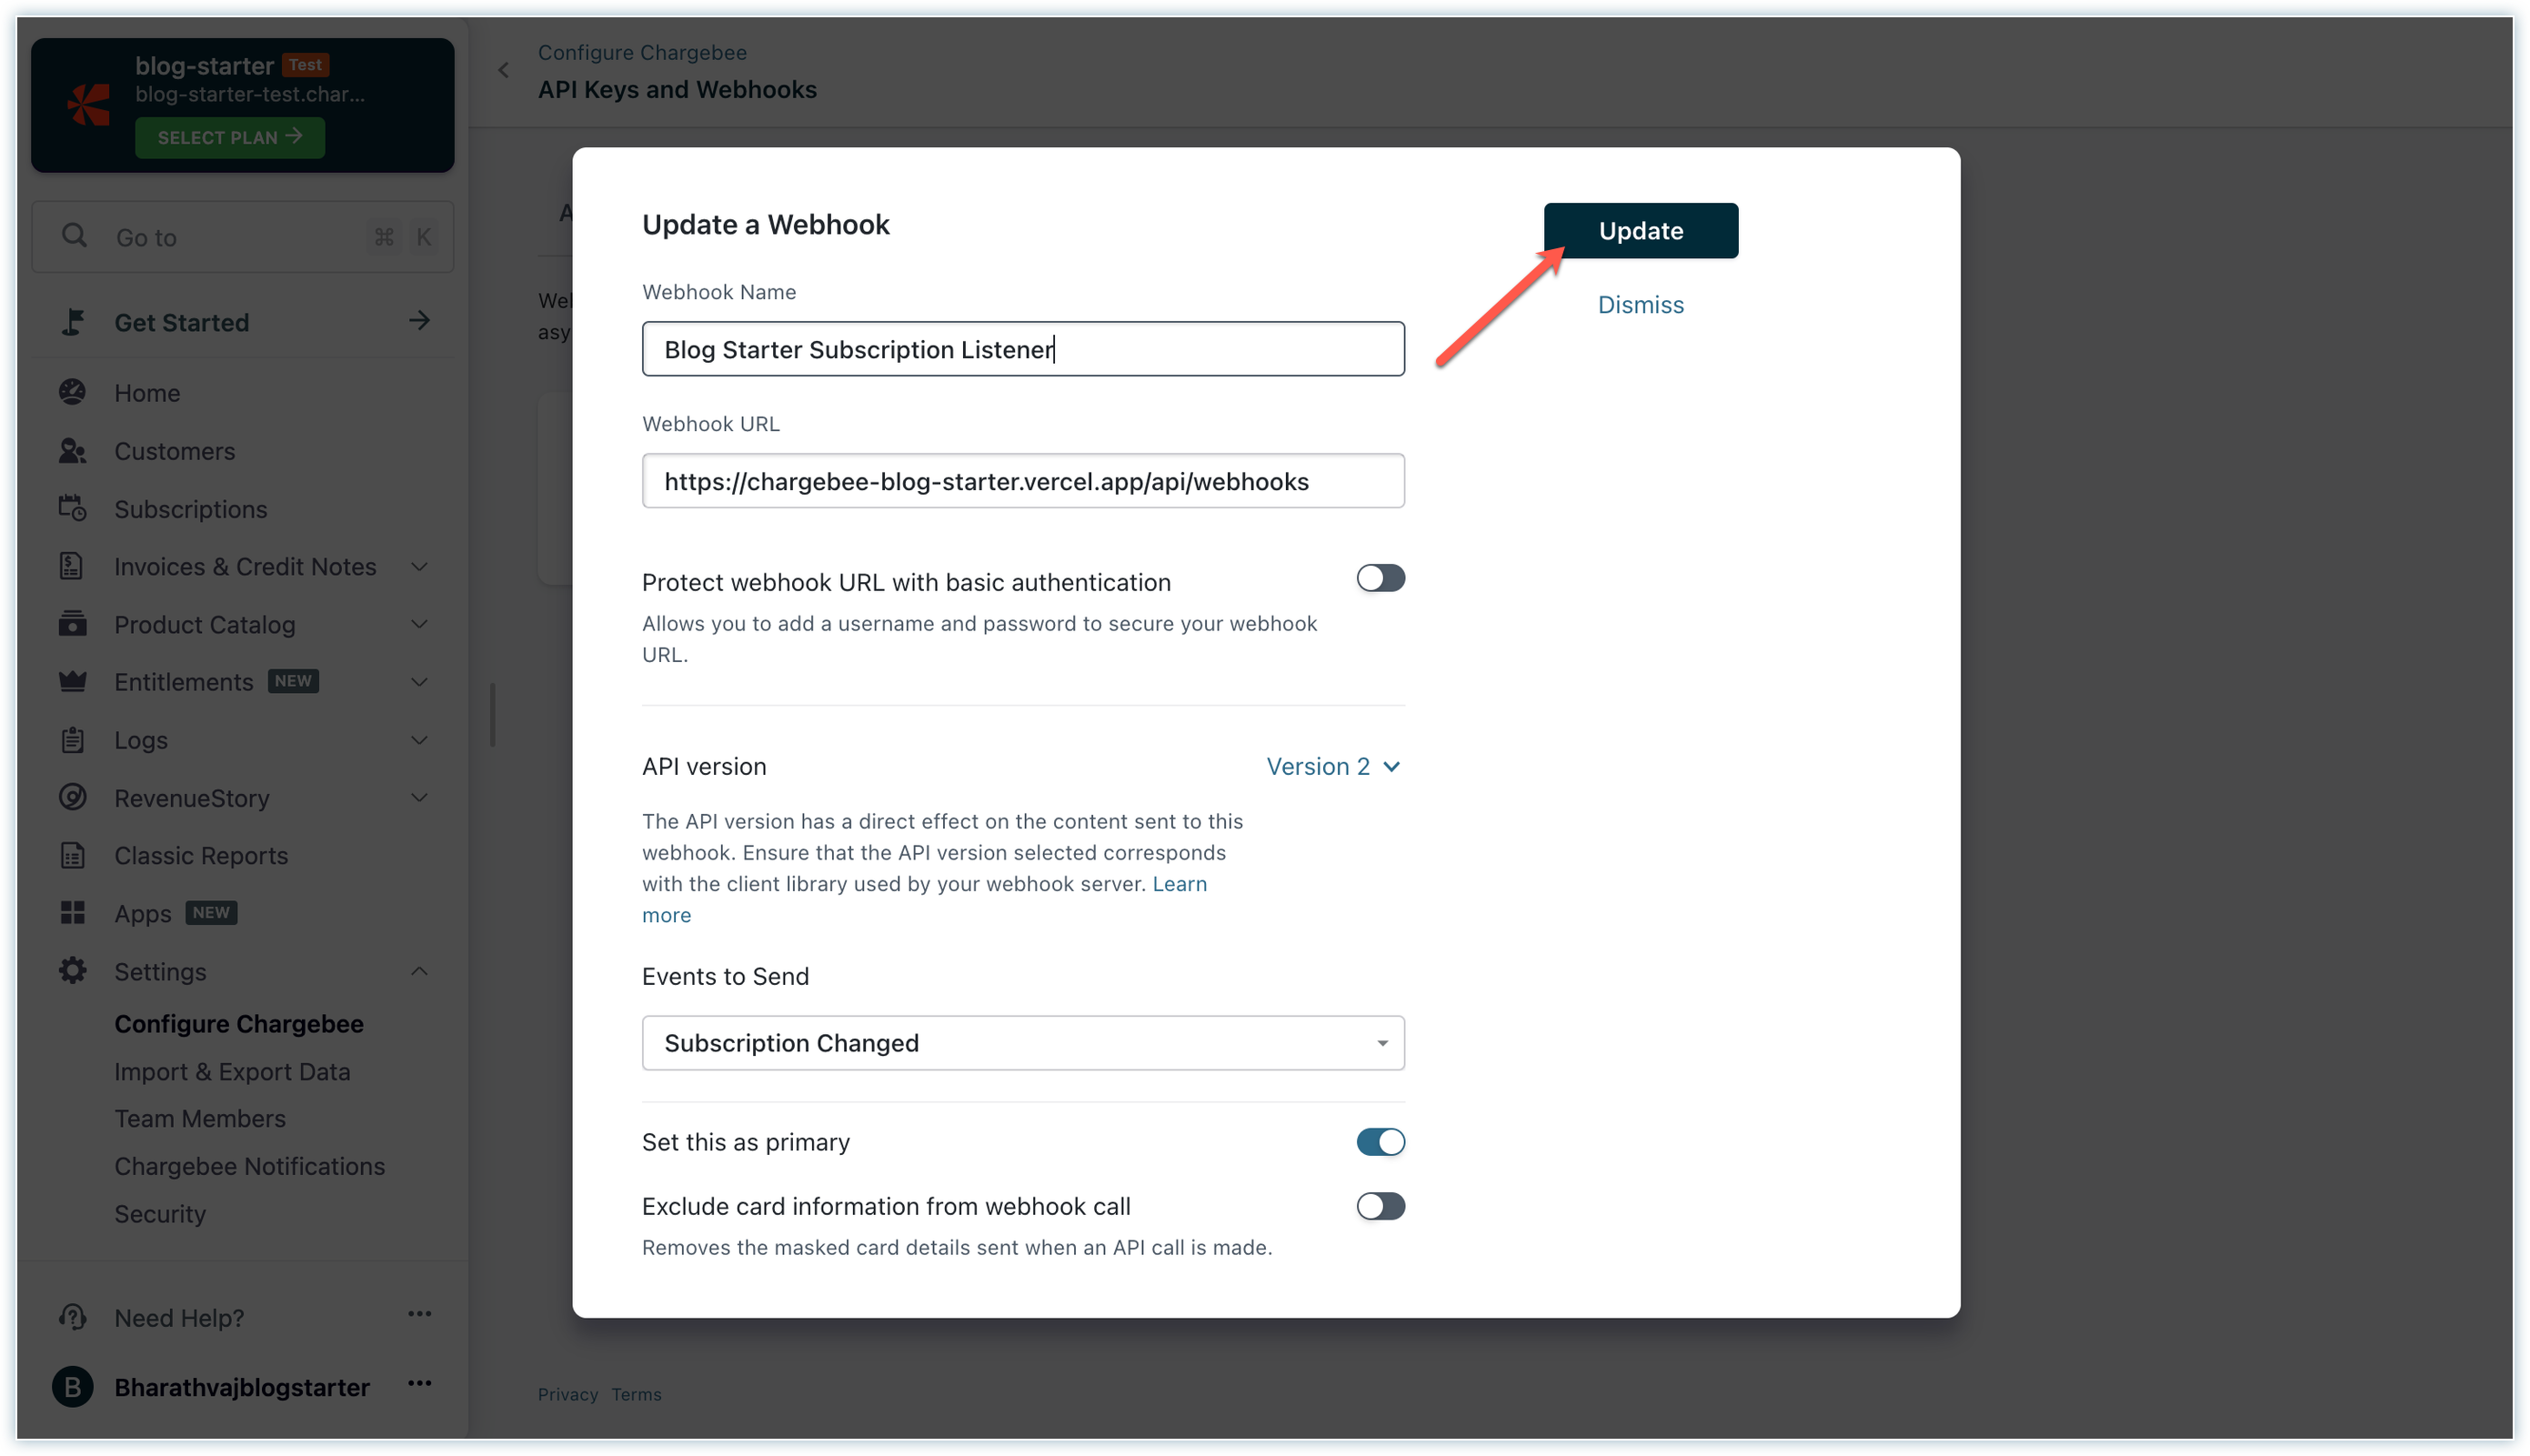Toggle Exclude card information from webhook call
The width and height of the screenshot is (2530, 1456).
click(x=1381, y=1204)
